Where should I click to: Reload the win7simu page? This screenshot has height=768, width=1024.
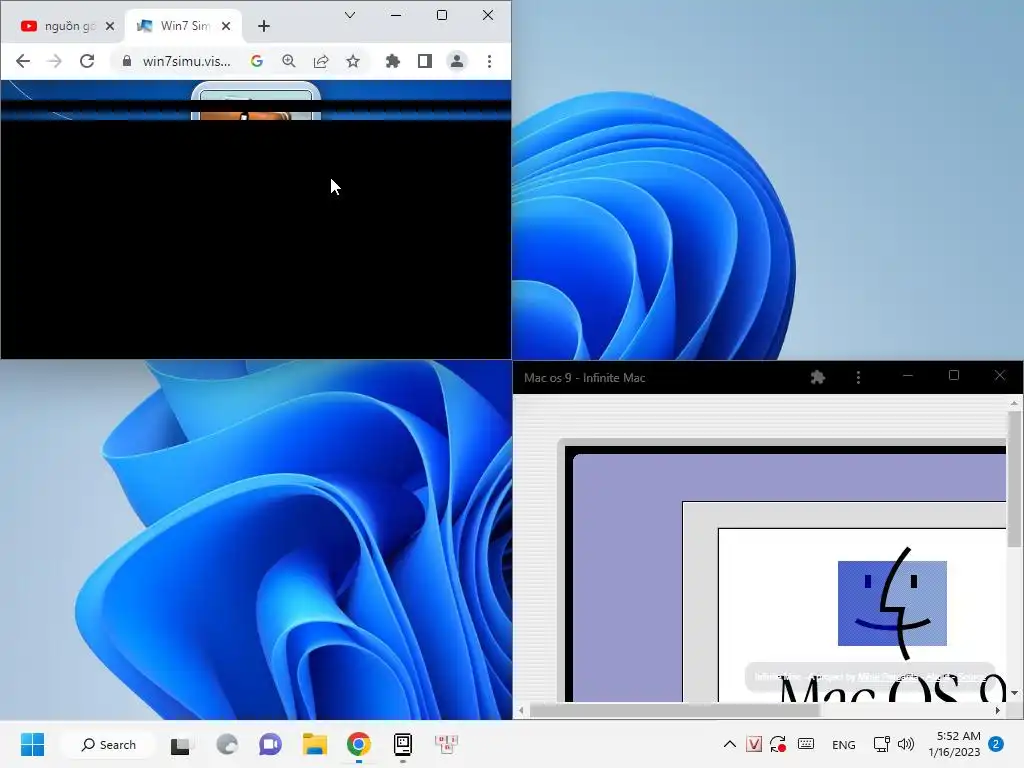point(87,61)
